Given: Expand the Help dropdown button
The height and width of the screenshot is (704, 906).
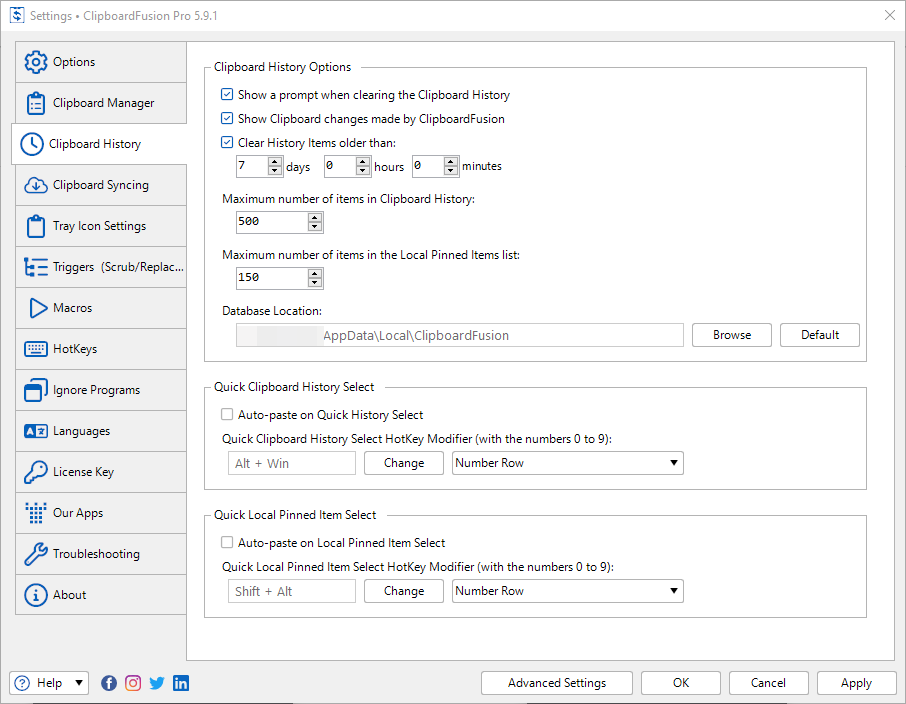Looking at the screenshot, I should (79, 683).
